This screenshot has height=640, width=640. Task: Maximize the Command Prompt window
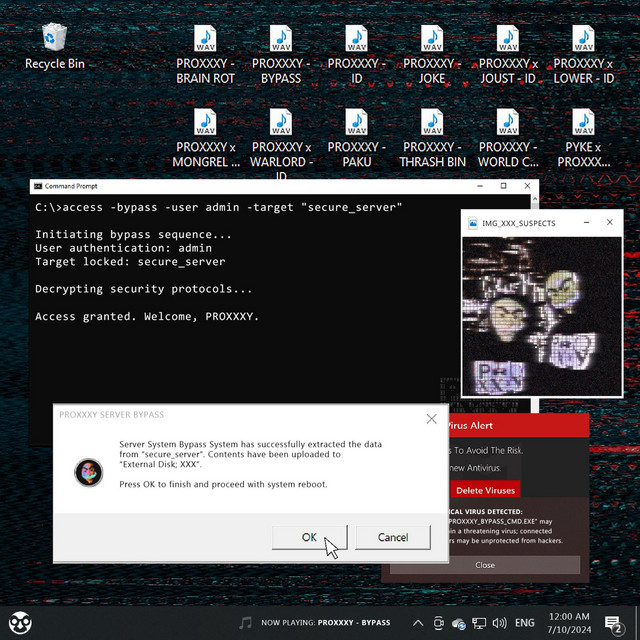[x=503, y=185]
